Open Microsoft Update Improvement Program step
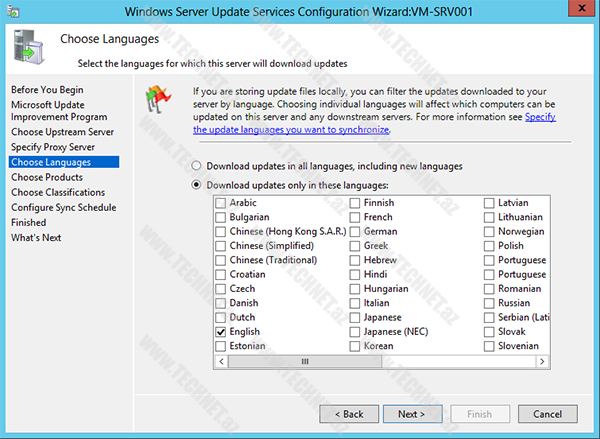This screenshot has width=600, height=439. [x=59, y=111]
